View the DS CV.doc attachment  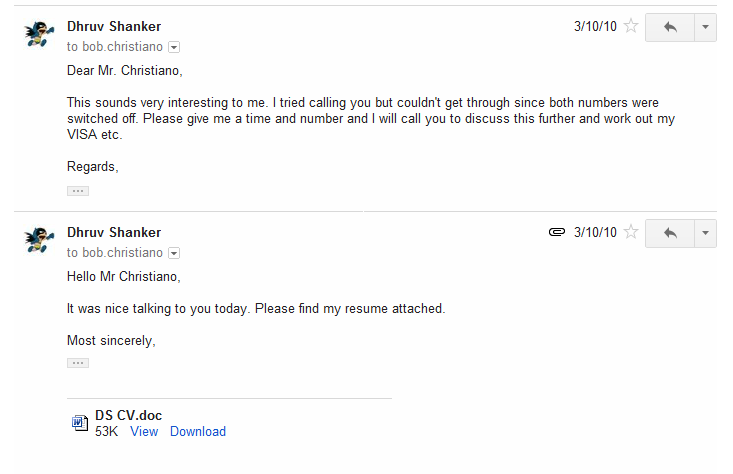point(144,431)
